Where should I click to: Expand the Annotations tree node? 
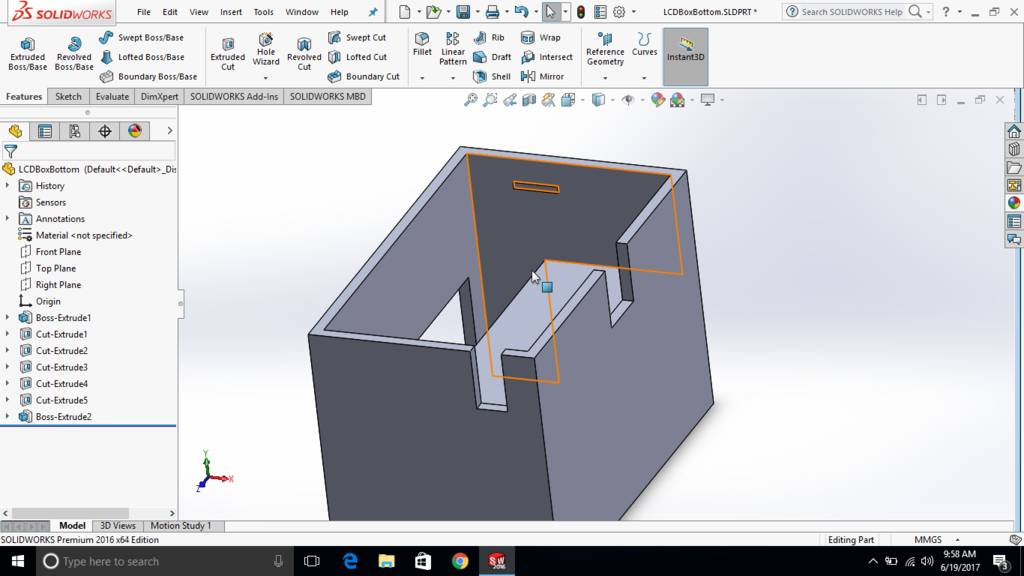coord(8,218)
